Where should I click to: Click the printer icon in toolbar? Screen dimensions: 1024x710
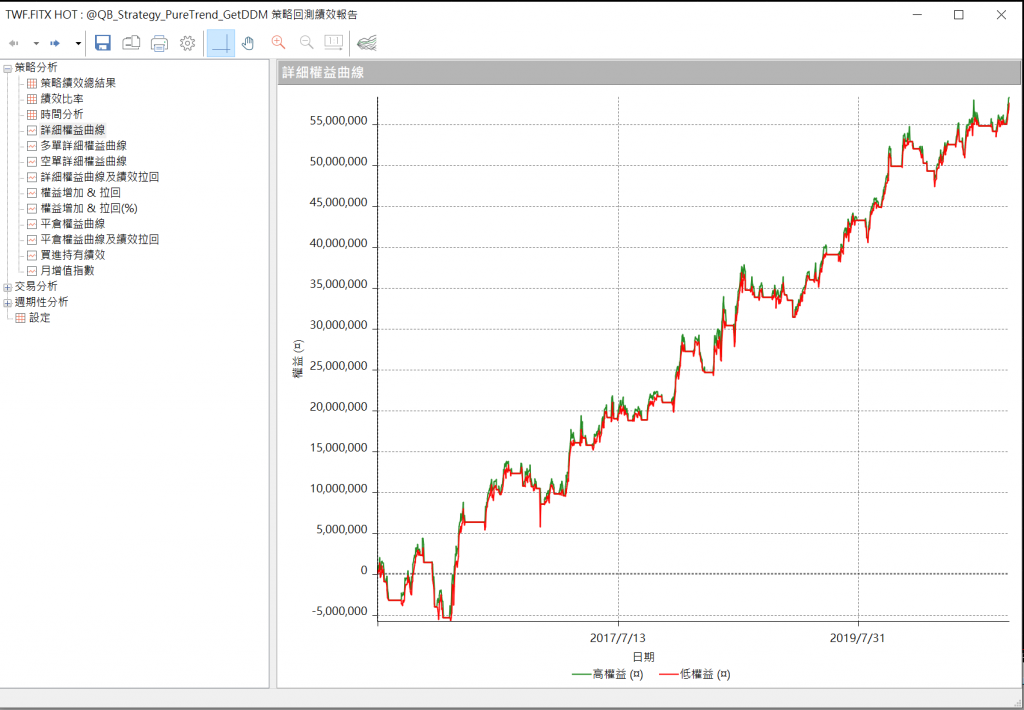click(159, 43)
